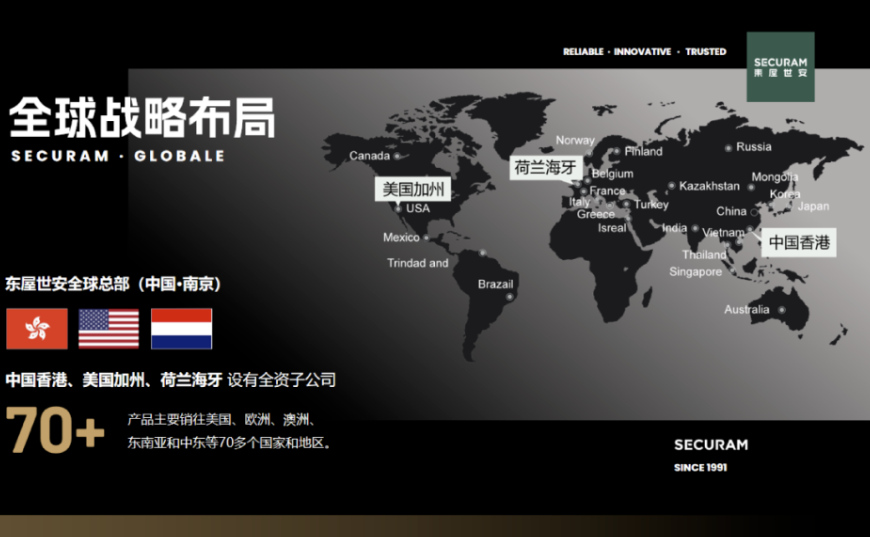The image size is (870, 537).
Task: Click the 全球战略布局 title
Action: [x=142, y=117]
